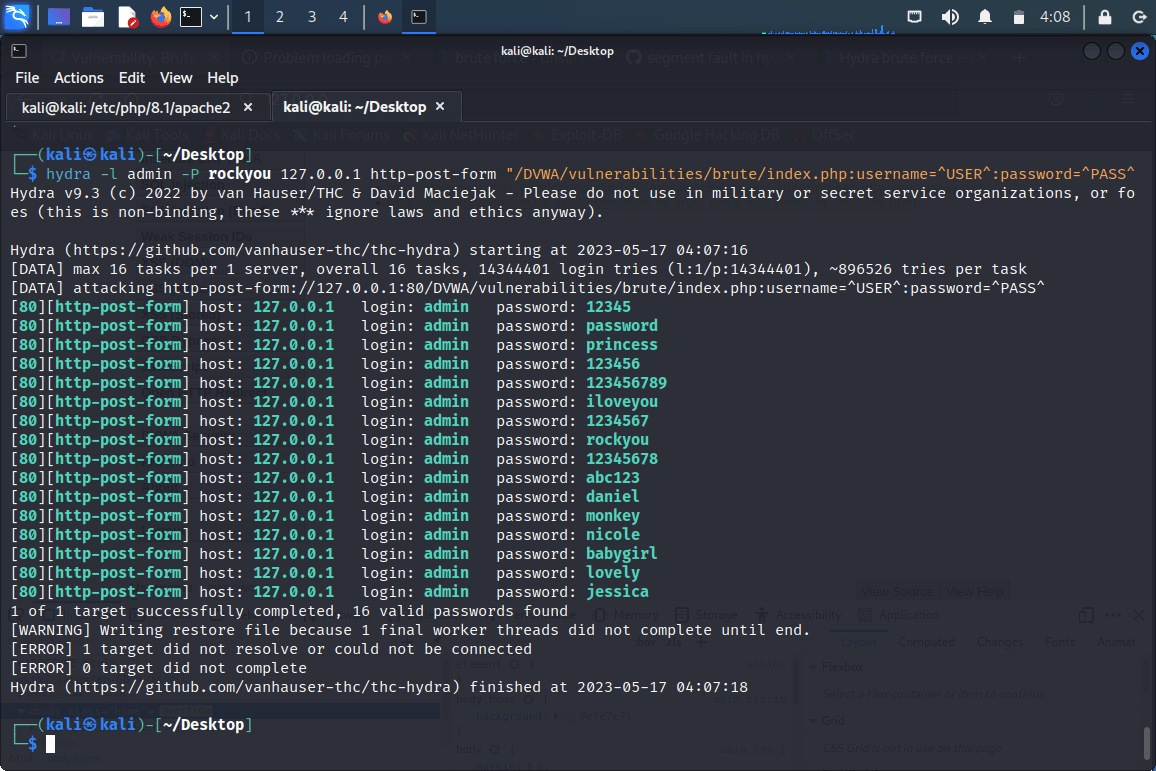Open the File menu
This screenshot has width=1156, height=771.
pyautogui.click(x=27, y=77)
